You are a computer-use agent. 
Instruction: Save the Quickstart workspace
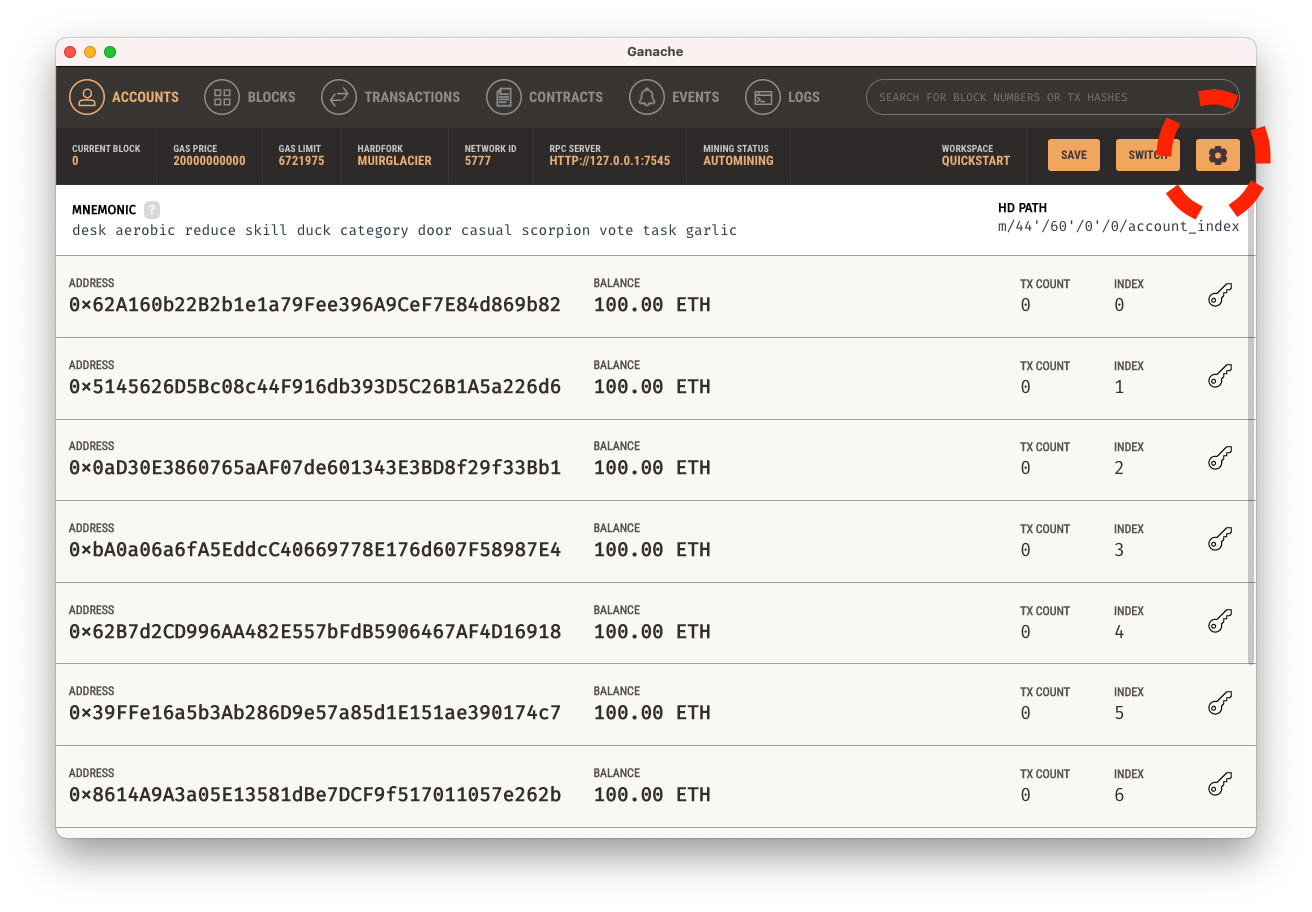click(x=1074, y=155)
